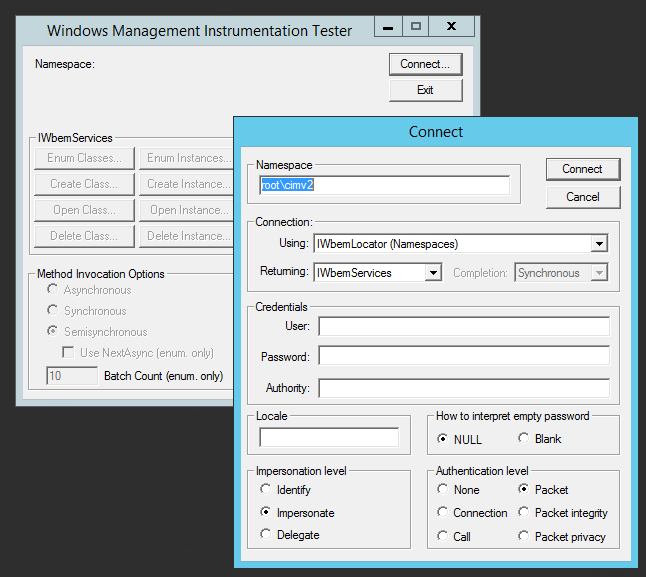
Task: Click into the Password field
Action: click(463, 356)
